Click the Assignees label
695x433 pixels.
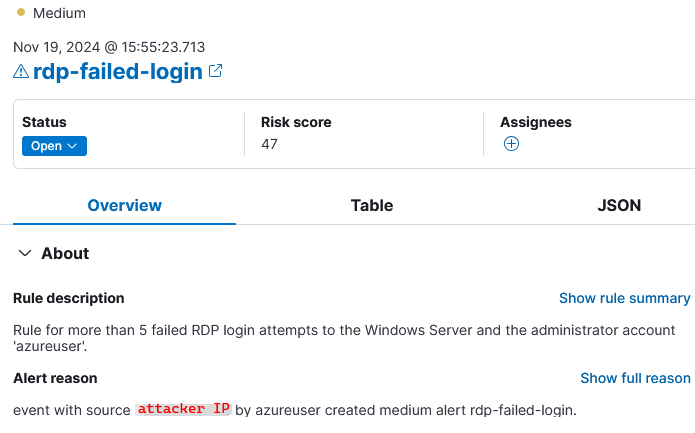[536, 122]
